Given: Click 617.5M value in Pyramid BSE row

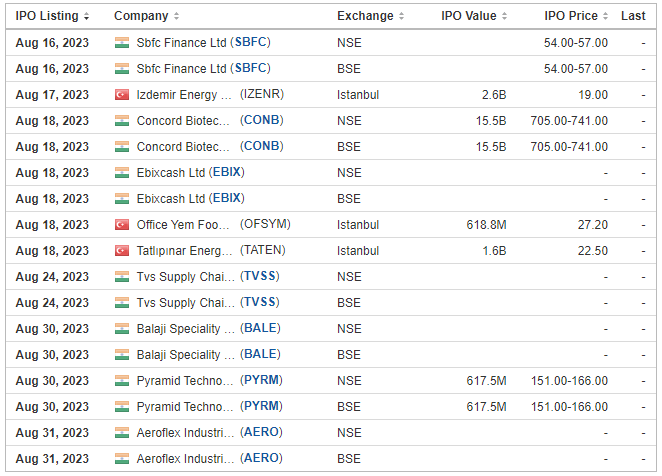Looking at the screenshot, I should click(486, 407).
